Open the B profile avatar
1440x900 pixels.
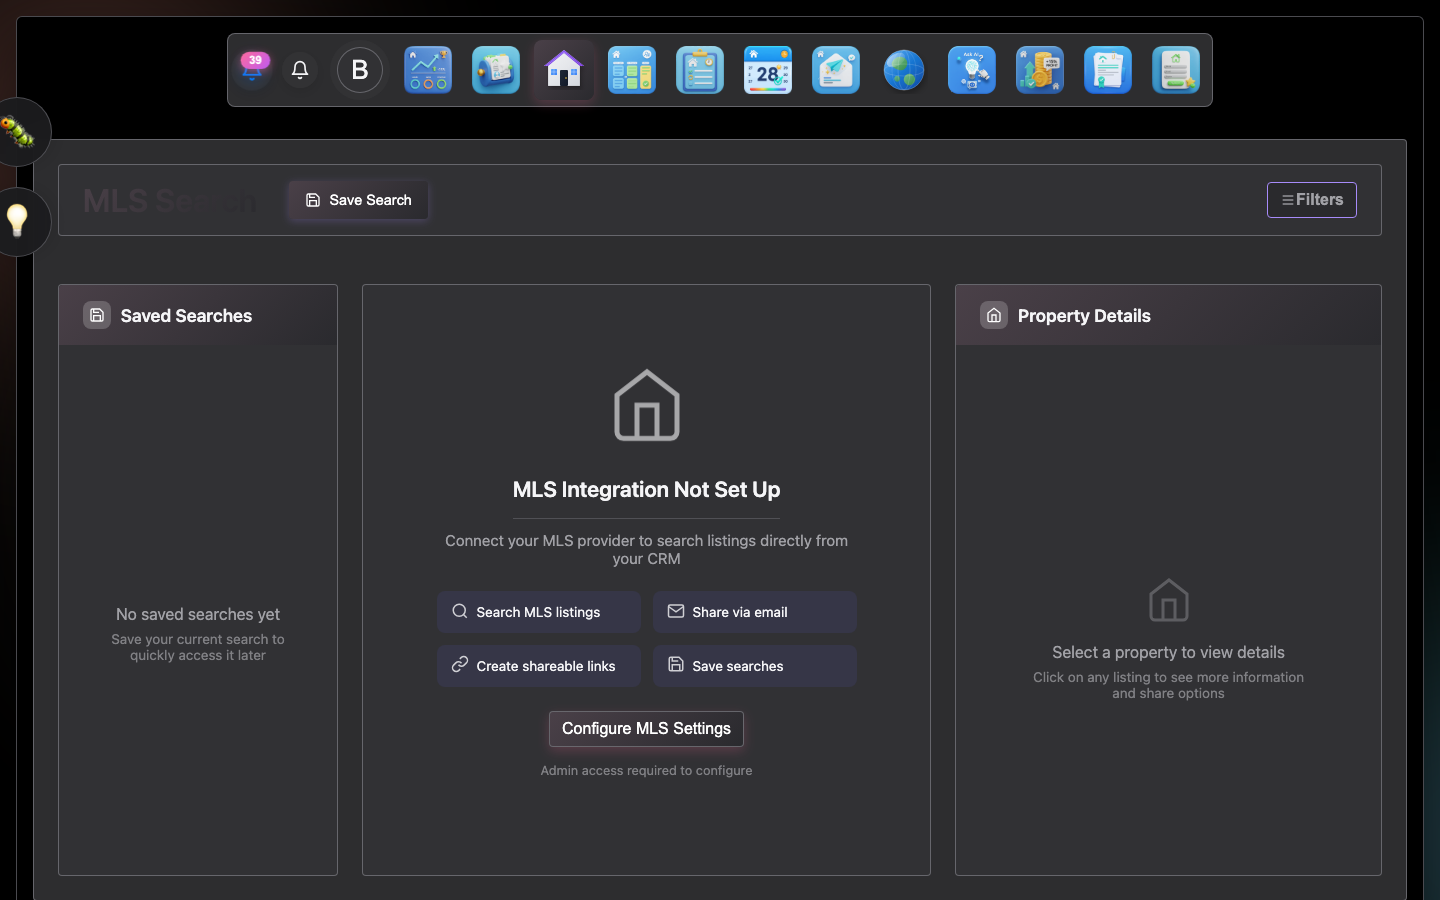pos(360,70)
